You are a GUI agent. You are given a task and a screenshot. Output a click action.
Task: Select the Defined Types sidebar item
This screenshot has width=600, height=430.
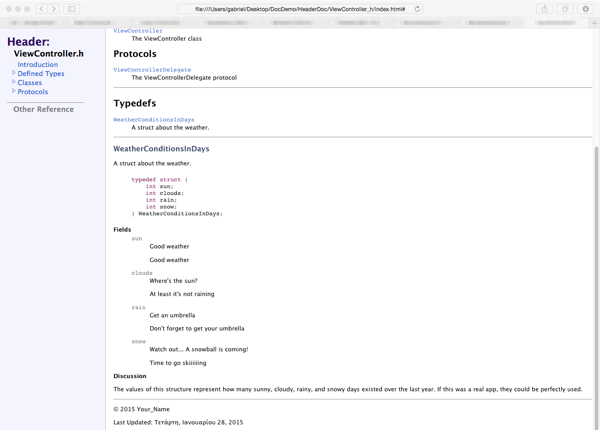pyautogui.click(x=41, y=73)
